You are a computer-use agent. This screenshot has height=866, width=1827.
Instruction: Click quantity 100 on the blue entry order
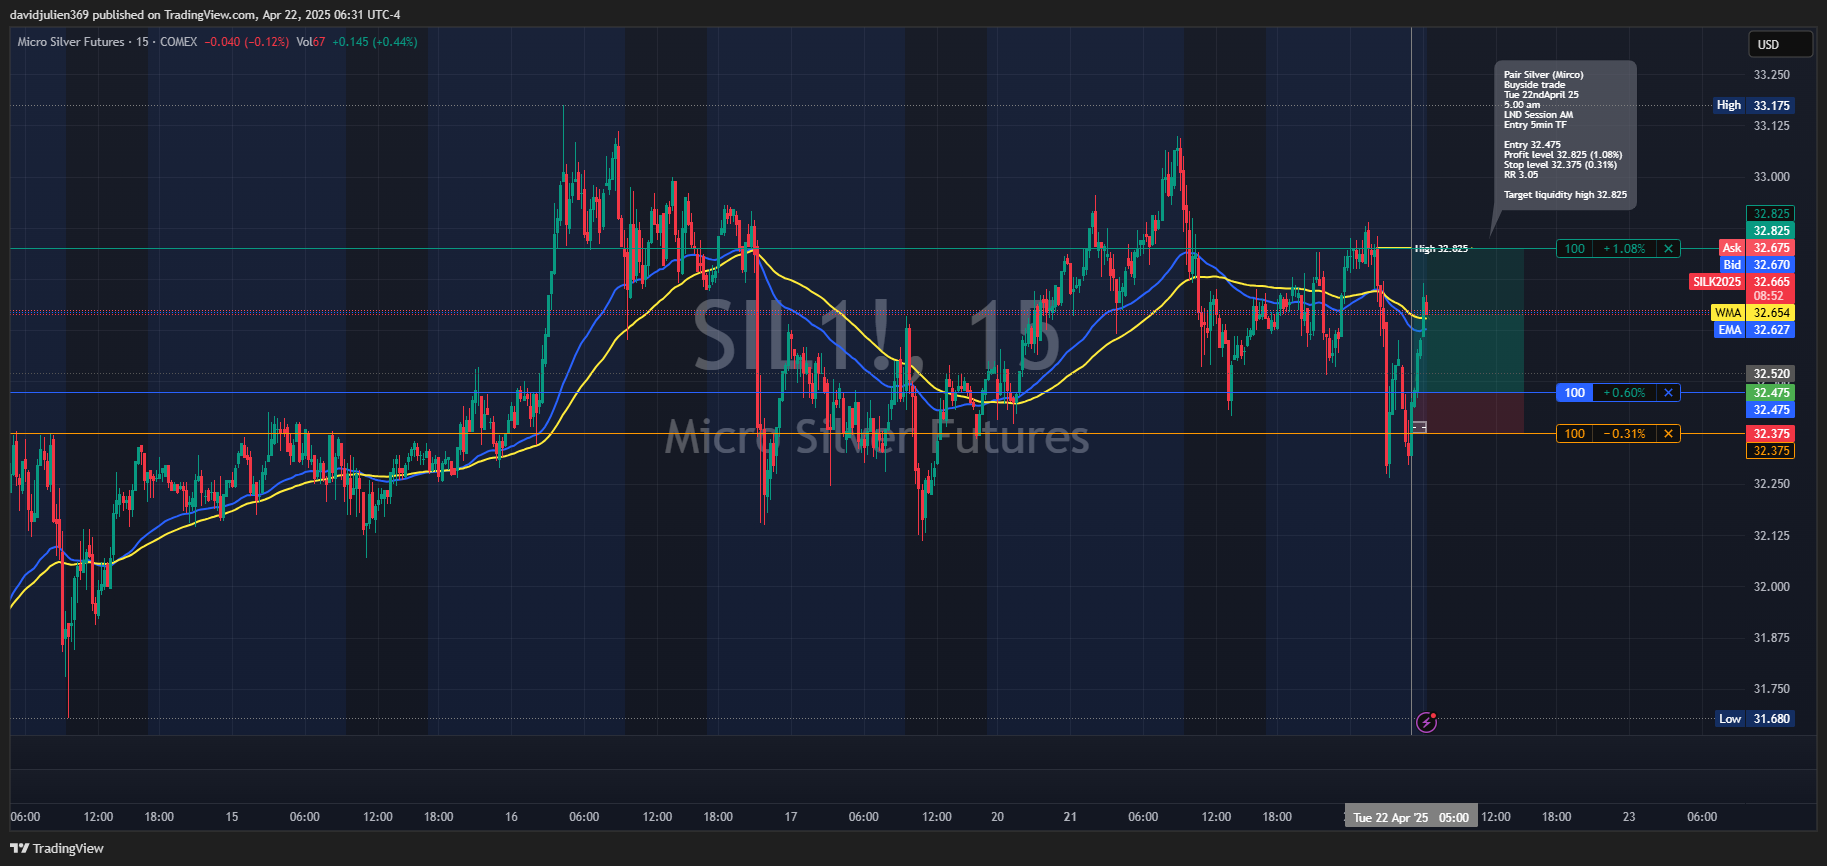pos(1575,393)
